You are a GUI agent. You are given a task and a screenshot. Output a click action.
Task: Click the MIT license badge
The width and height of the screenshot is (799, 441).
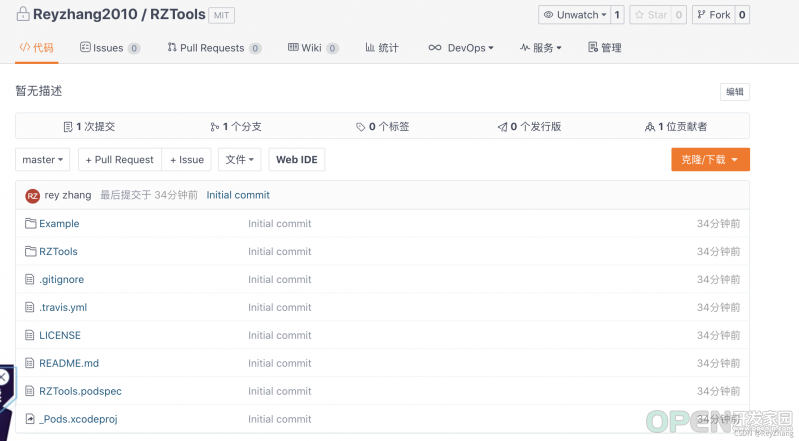[221, 15]
